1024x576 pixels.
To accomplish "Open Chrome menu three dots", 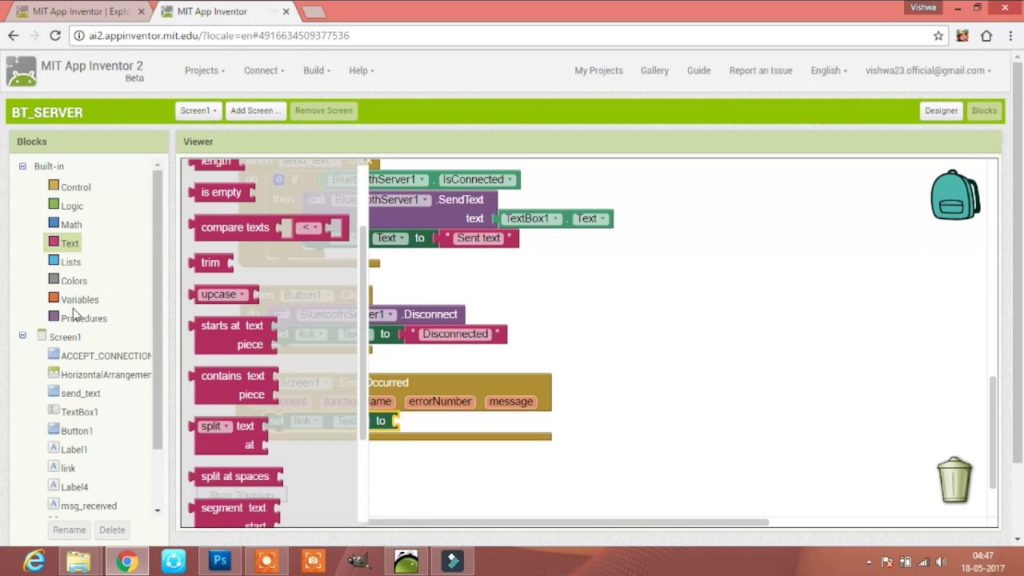I will tap(1010, 35).
